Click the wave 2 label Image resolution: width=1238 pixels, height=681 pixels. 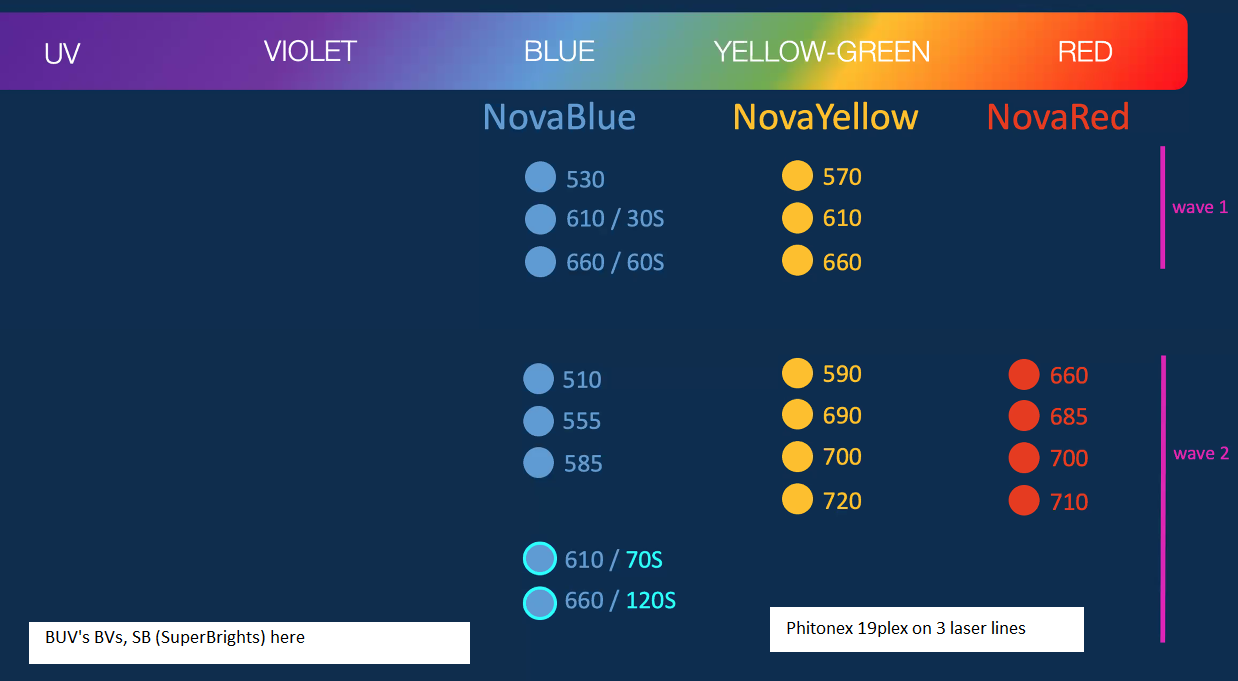[x=1201, y=454]
